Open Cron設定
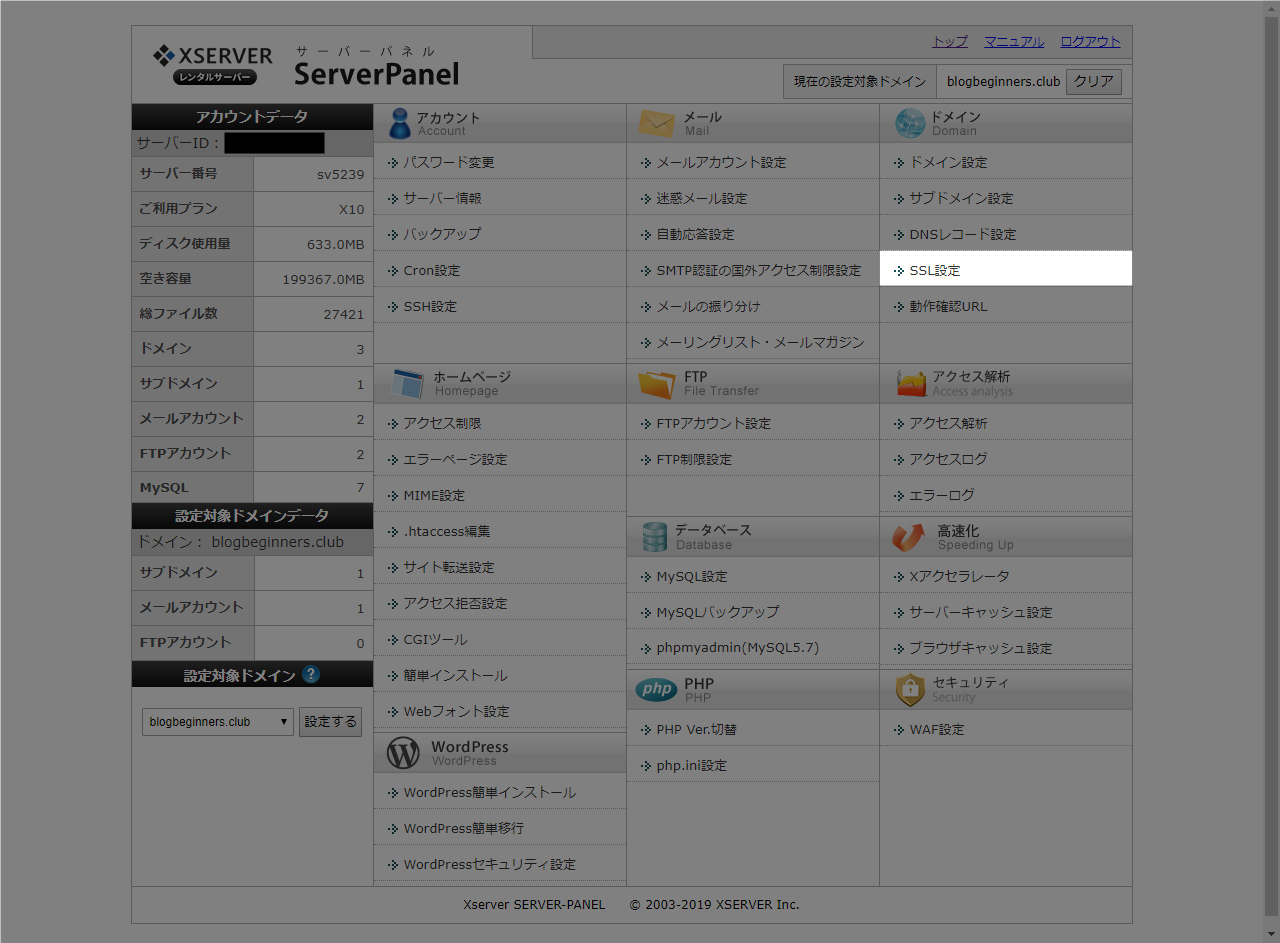 [432, 270]
